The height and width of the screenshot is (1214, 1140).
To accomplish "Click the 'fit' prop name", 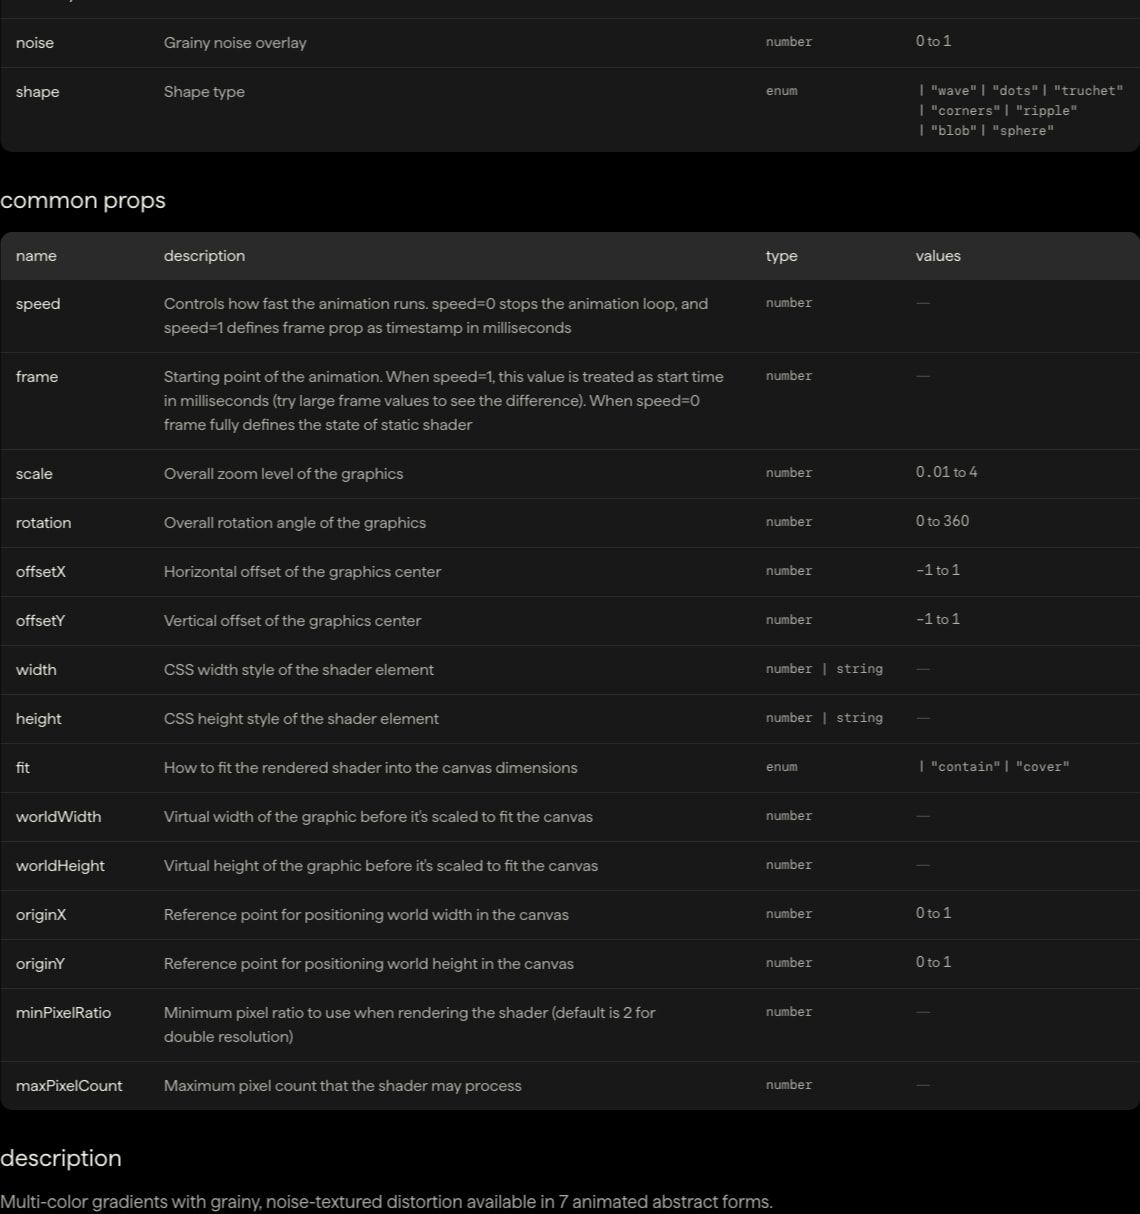I will [23, 768].
